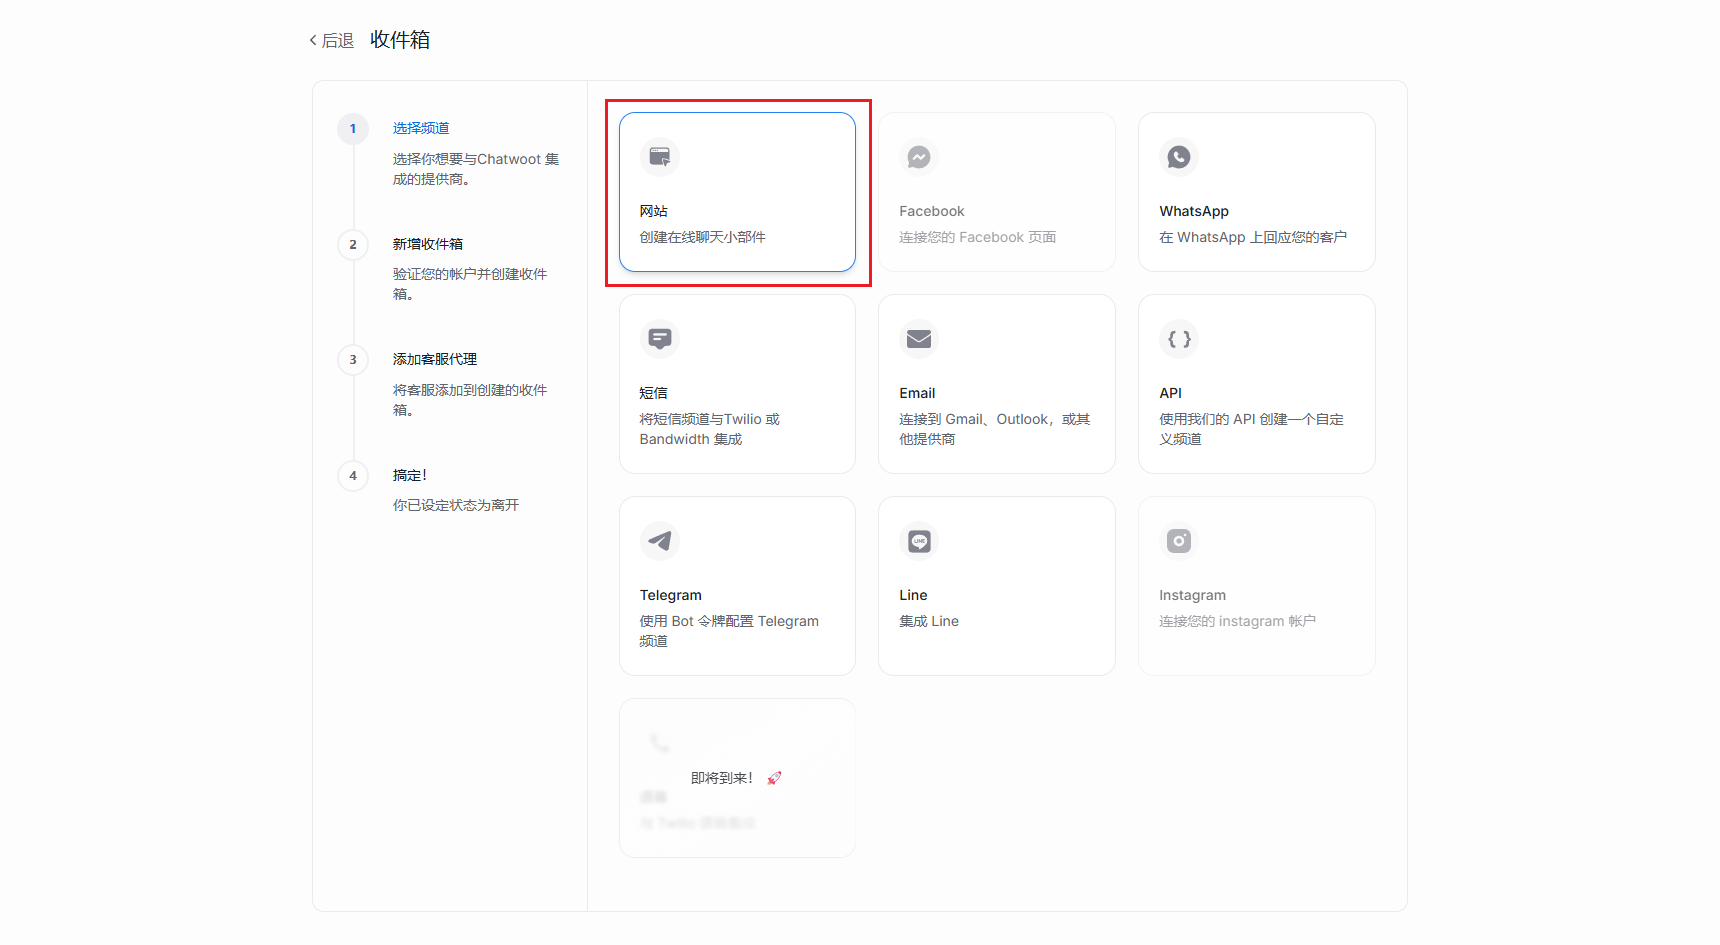Click the Email envelope icon
The height and width of the screenshot is (945, 1720).
point(918,339)
